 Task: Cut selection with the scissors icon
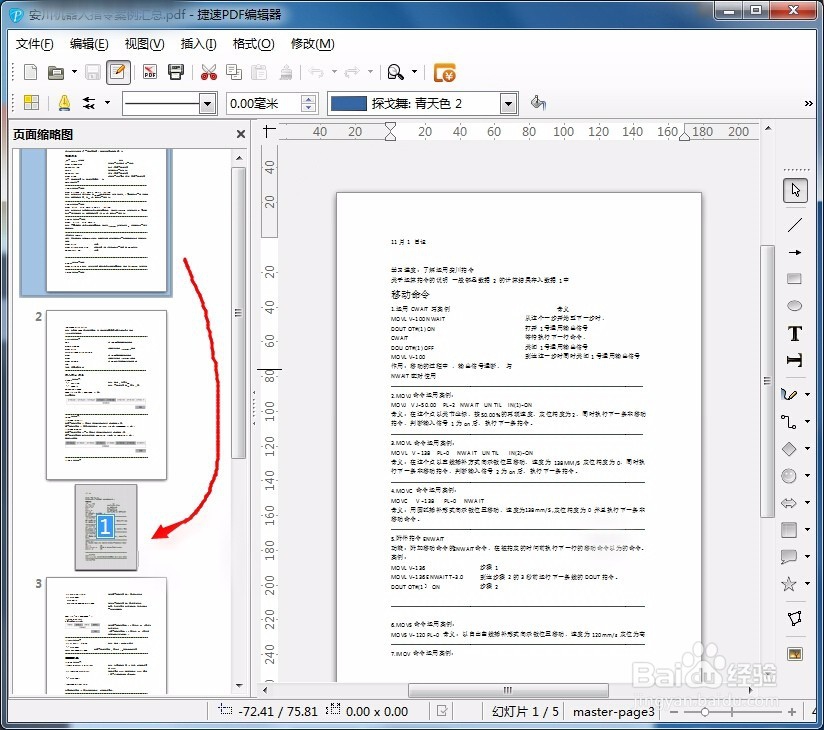209,72
